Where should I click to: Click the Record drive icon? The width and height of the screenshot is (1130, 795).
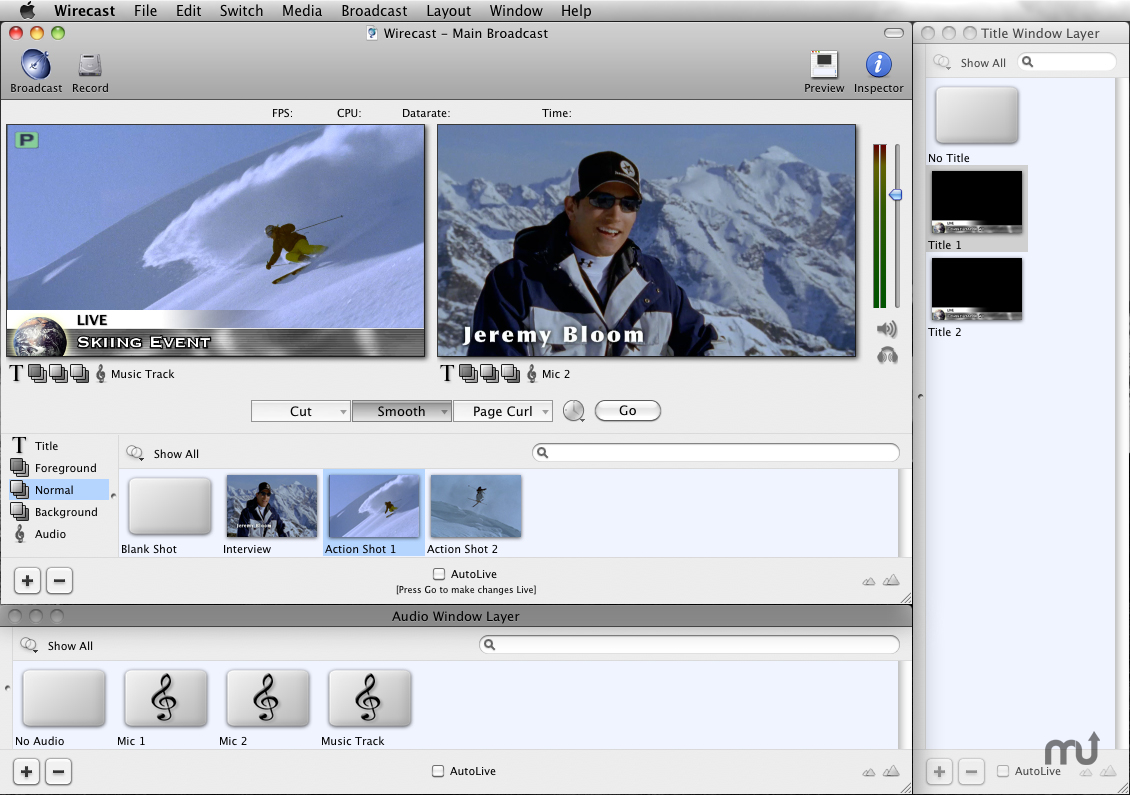pyautogui.click(x=90, y=65)
